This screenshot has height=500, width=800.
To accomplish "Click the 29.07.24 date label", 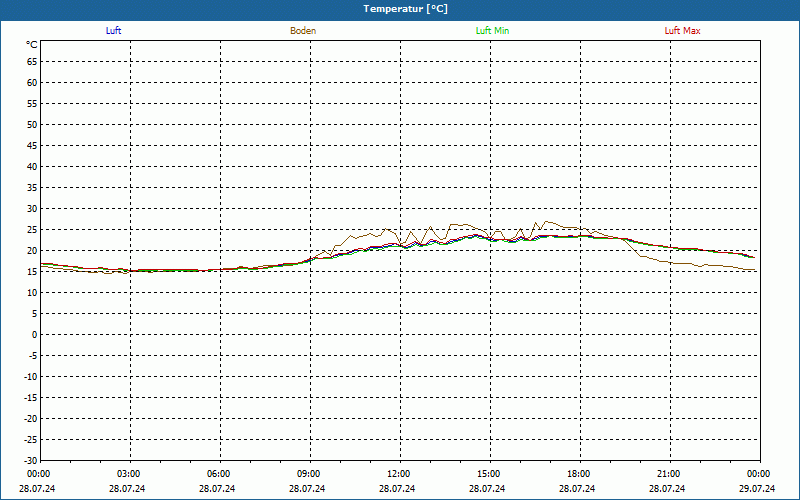I will point(757,488).
